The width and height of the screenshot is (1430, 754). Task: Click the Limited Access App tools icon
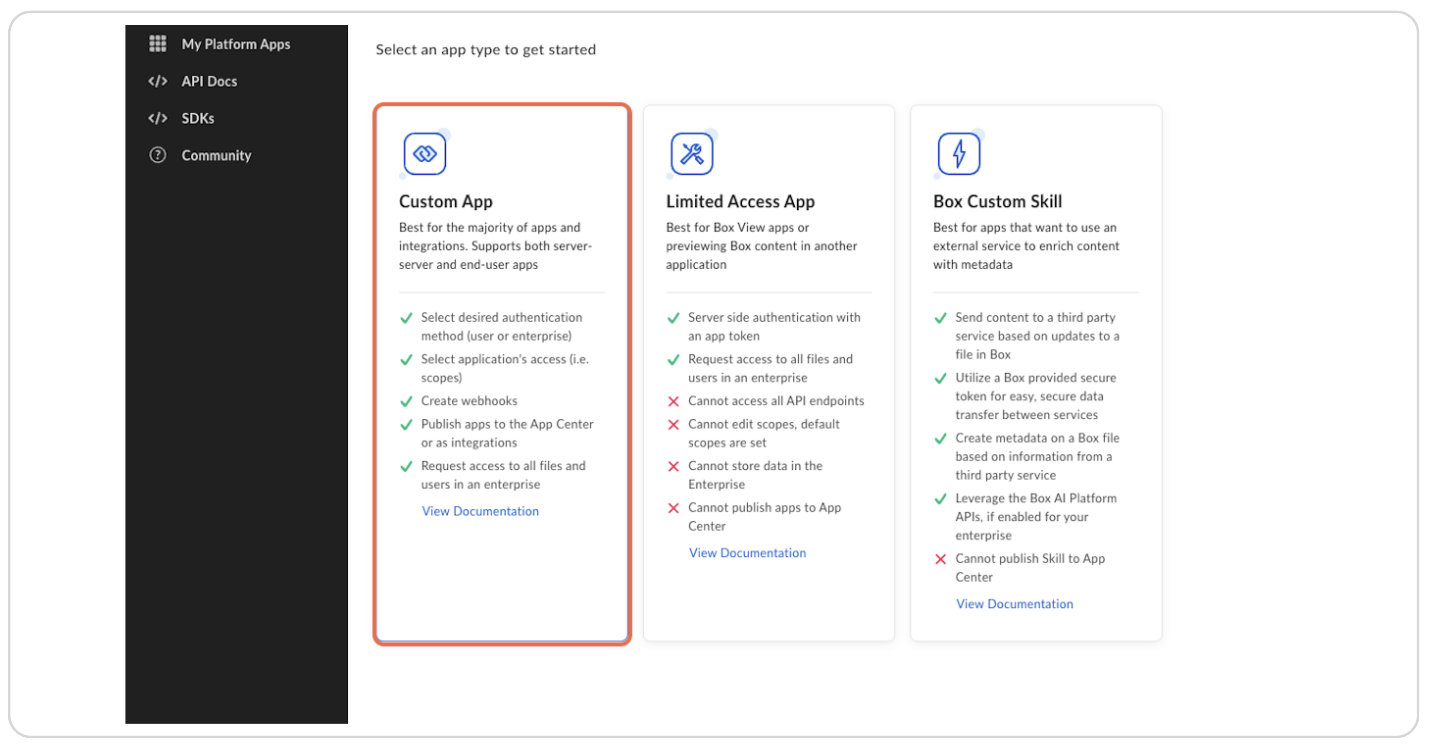pos(692,153)
